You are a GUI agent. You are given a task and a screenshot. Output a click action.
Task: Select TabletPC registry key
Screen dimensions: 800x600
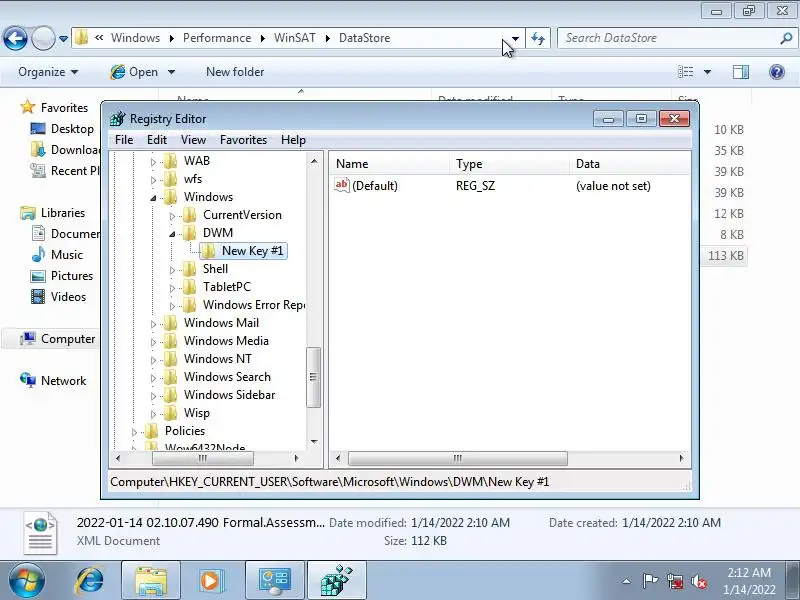tap(227, 287)
